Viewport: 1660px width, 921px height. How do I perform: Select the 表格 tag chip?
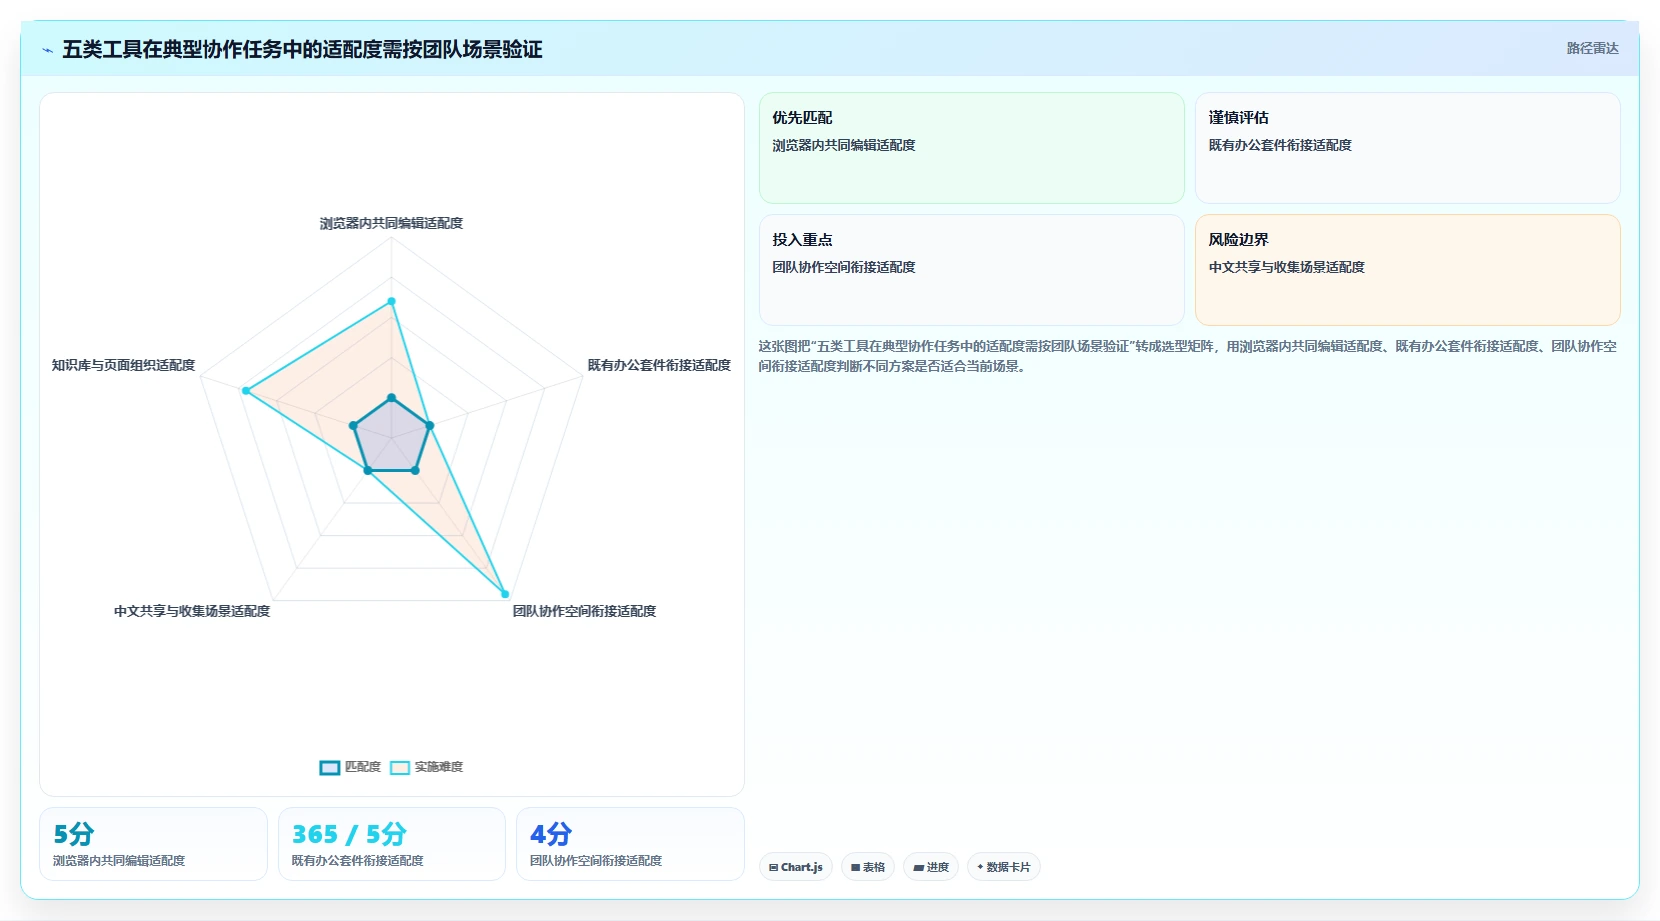[x=868, y=867]
